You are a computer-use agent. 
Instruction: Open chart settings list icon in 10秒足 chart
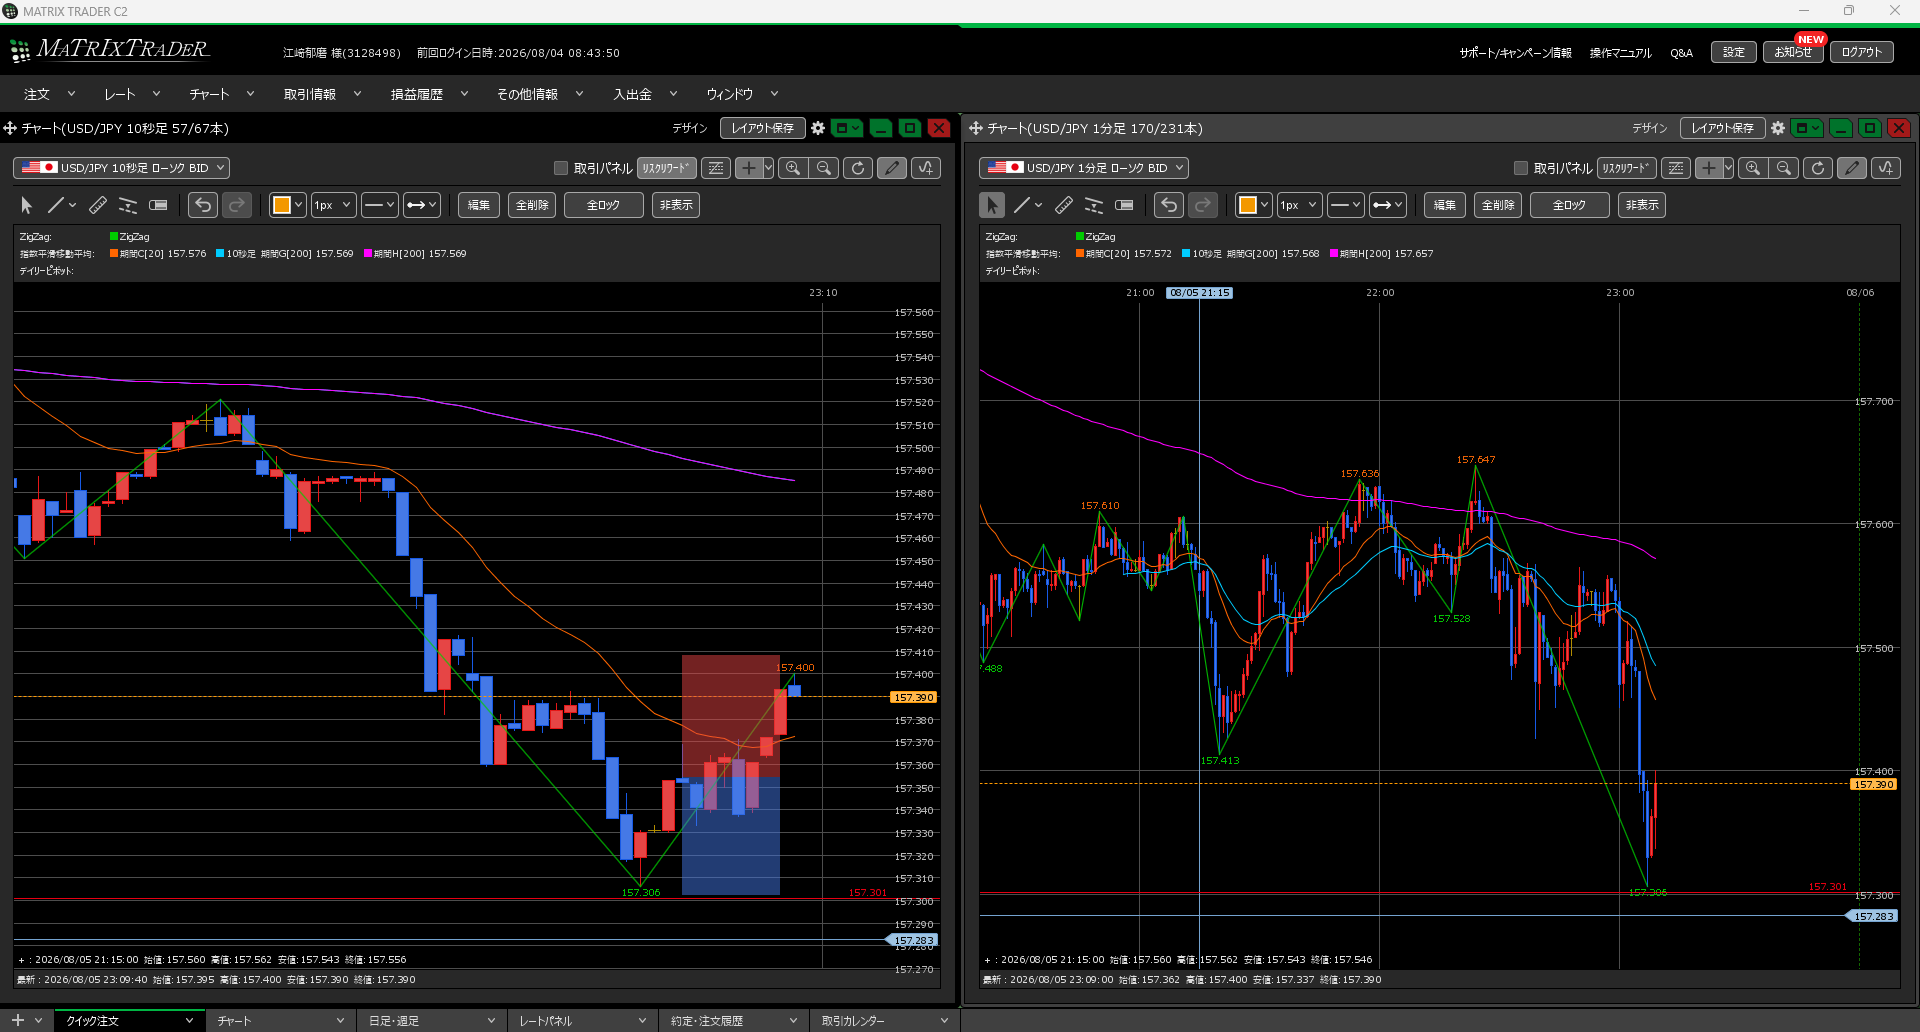[716, 168]
